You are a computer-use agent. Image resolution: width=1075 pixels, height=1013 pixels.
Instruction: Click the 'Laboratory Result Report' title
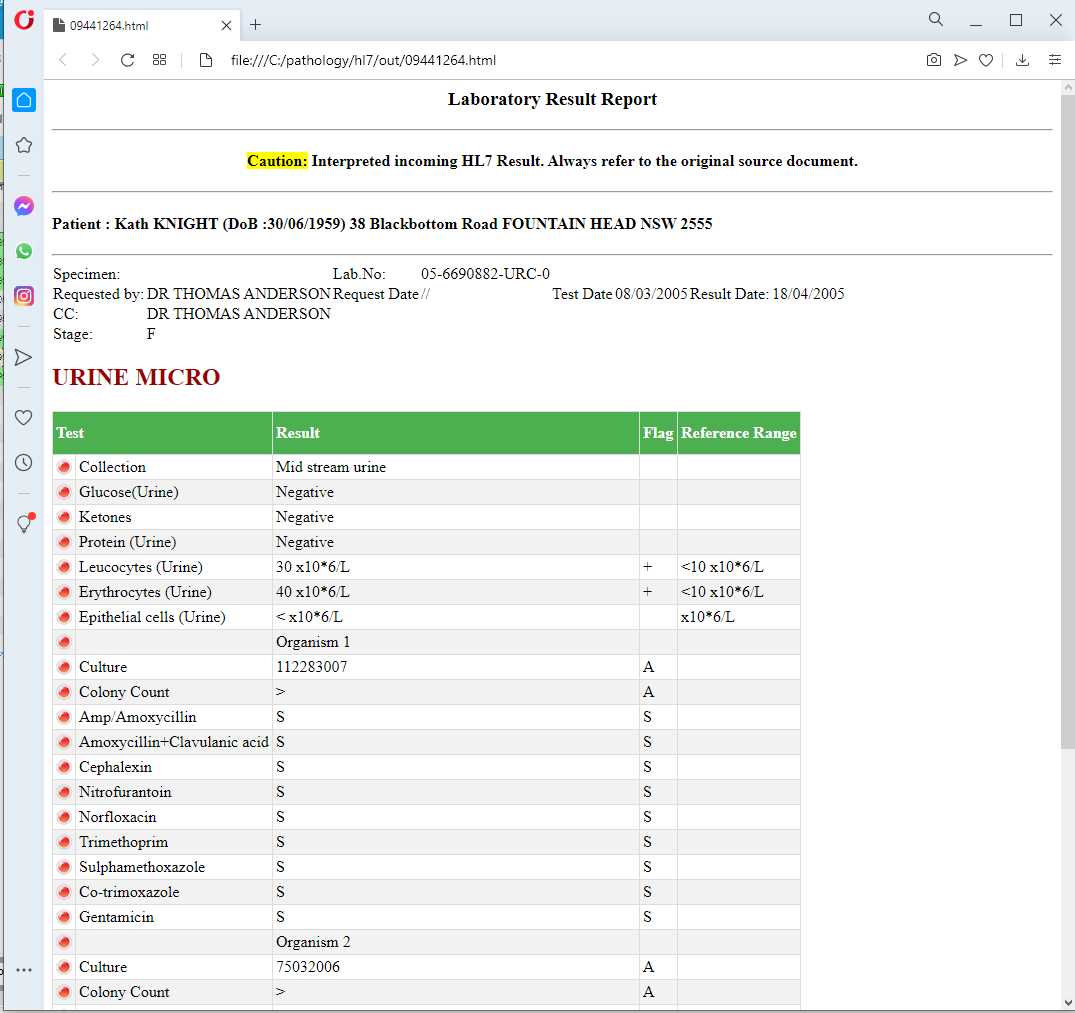click(552, 99)
